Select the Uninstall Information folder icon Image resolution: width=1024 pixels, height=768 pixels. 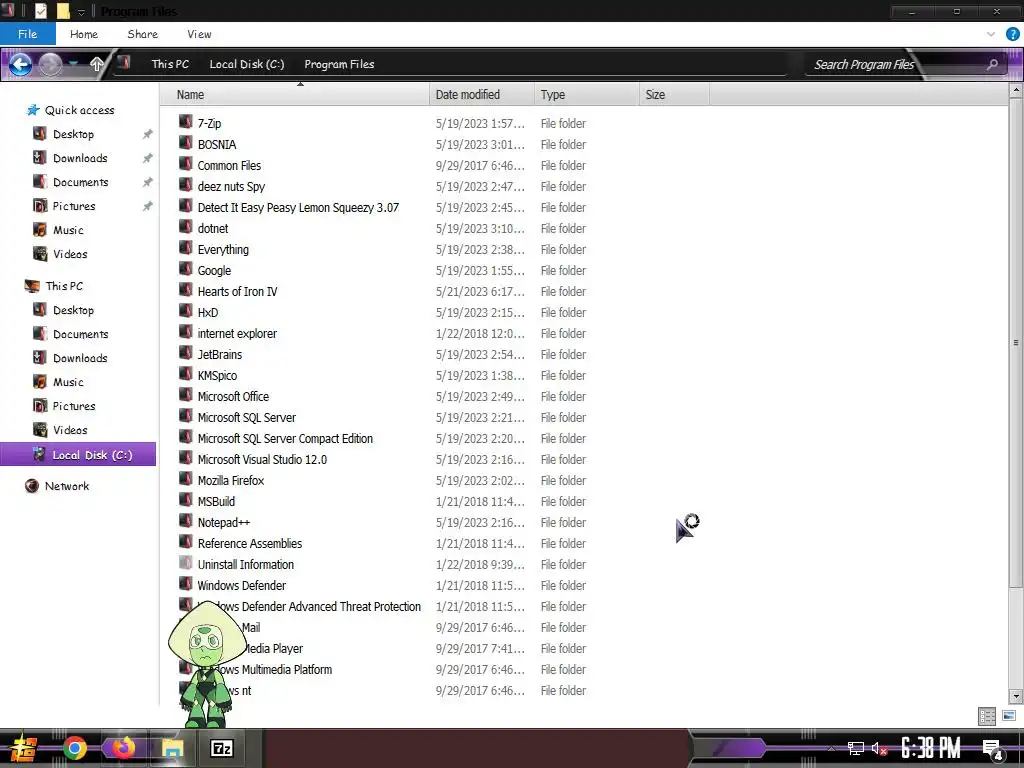185,563
